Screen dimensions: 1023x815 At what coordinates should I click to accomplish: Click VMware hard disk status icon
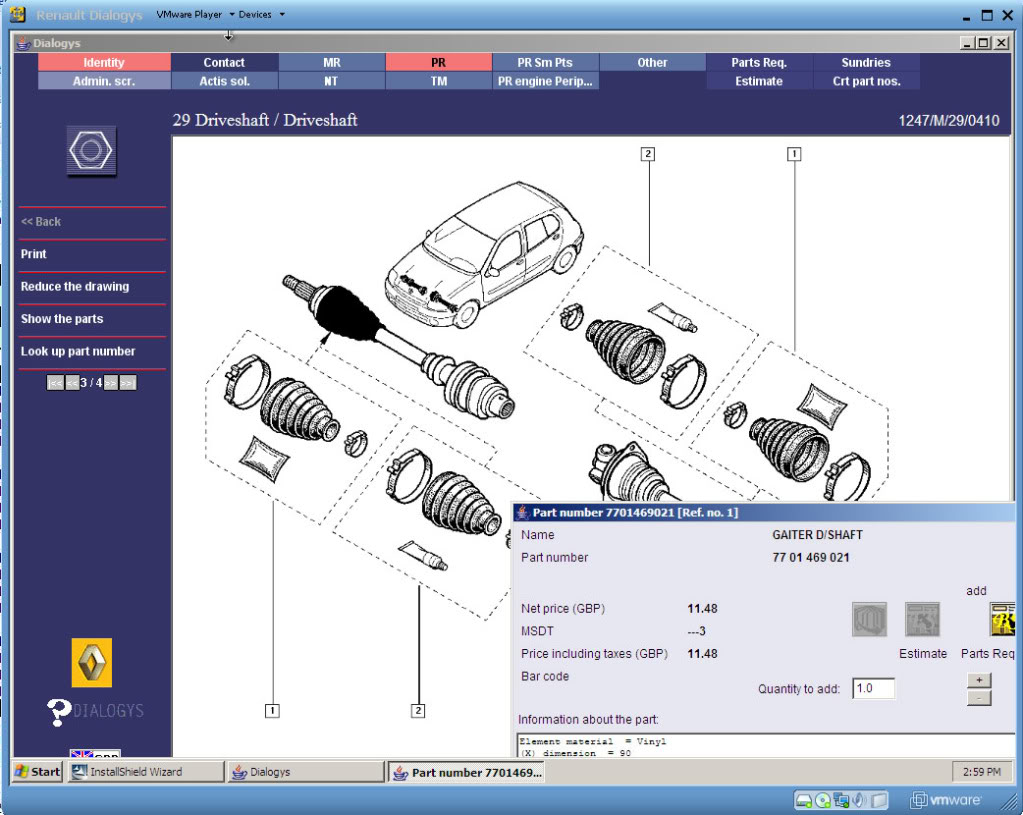(804, 801)
